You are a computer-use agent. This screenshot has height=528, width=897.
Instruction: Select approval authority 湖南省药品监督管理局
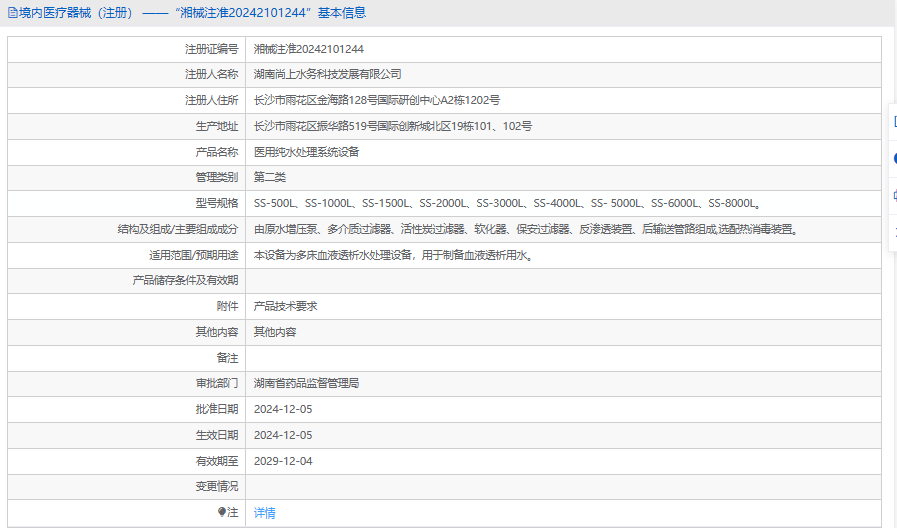[307, 383]
